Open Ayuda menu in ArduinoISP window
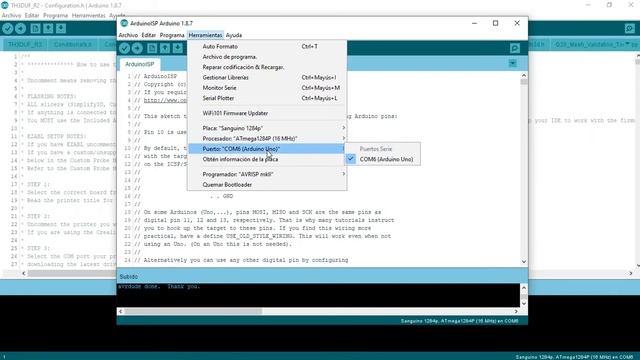The width and height of the screenshot is (640, 360). click(234, 35)
